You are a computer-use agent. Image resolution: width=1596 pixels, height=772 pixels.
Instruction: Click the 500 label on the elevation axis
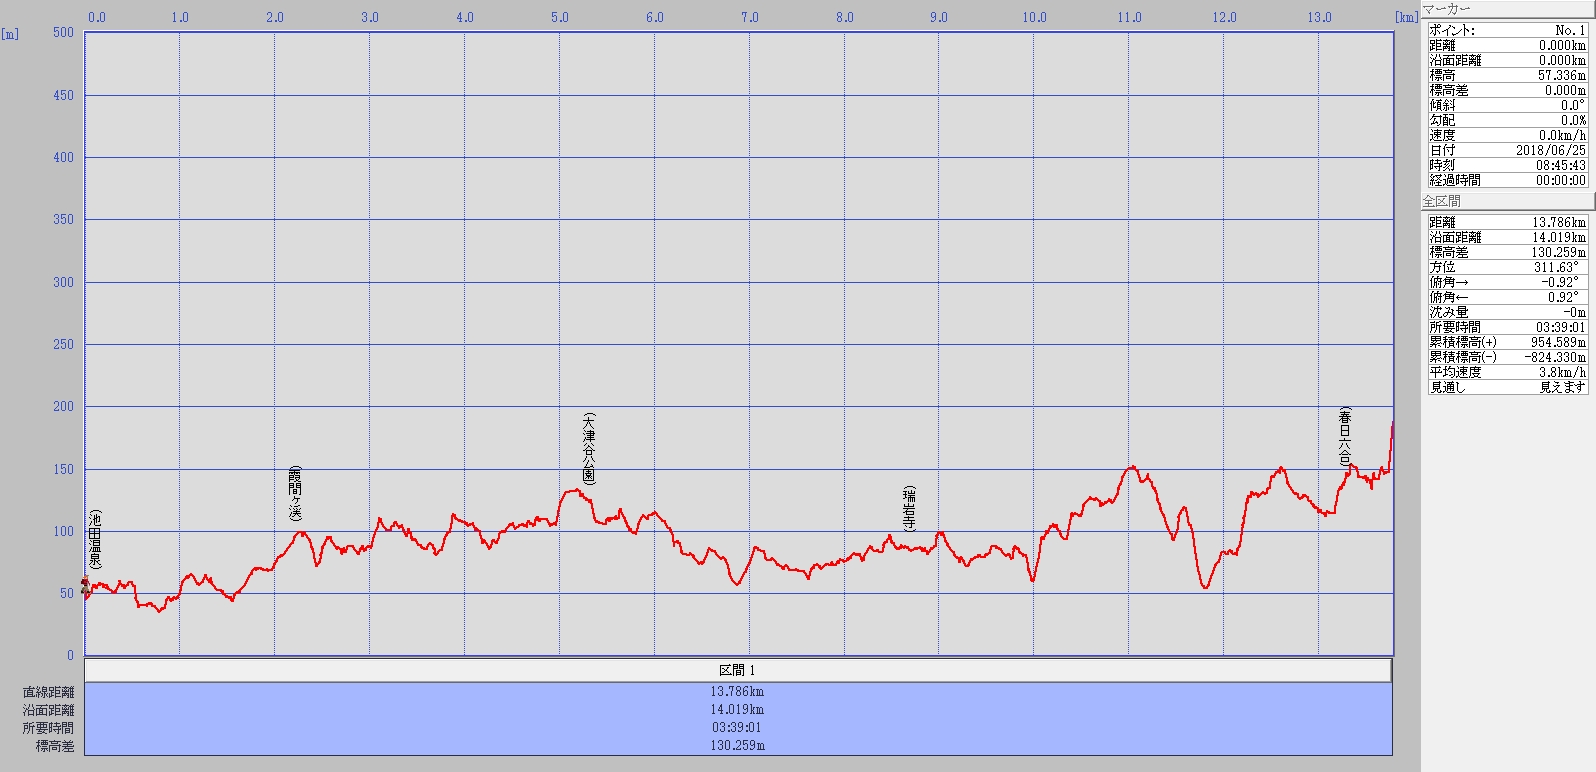(x=63, y=32)
